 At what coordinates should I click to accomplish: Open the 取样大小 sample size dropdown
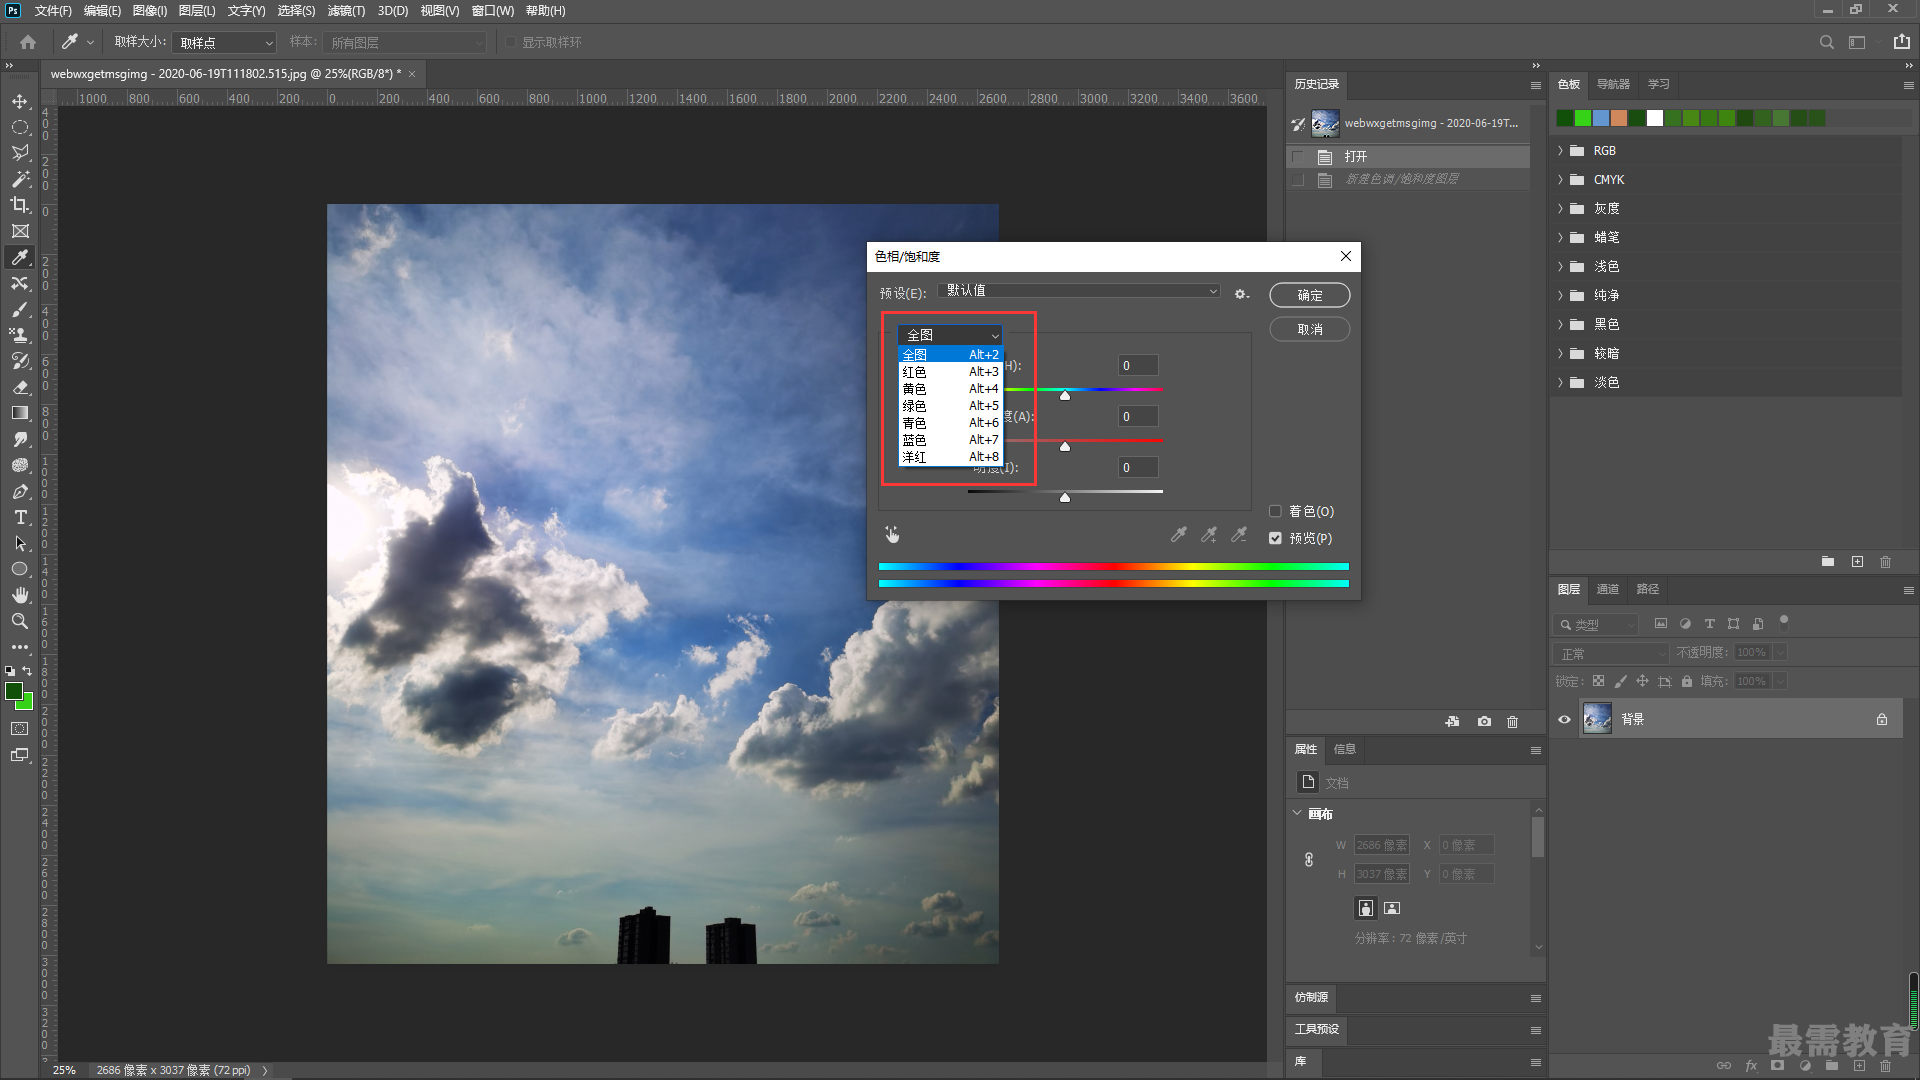pos(224,43)
